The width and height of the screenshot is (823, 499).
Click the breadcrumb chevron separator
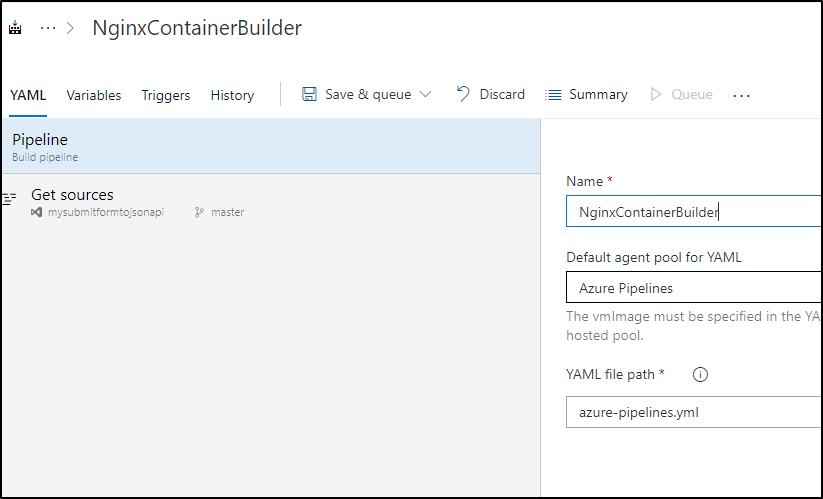[x=71, y=28]
